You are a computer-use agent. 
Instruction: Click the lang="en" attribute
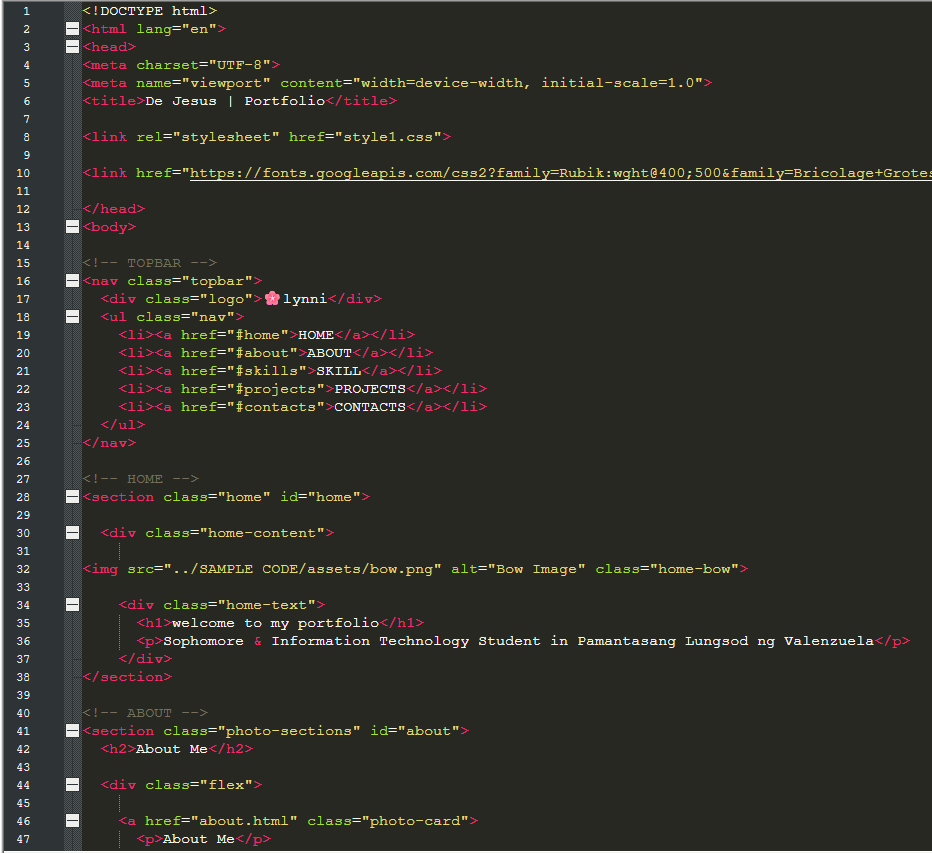point(177,29)
